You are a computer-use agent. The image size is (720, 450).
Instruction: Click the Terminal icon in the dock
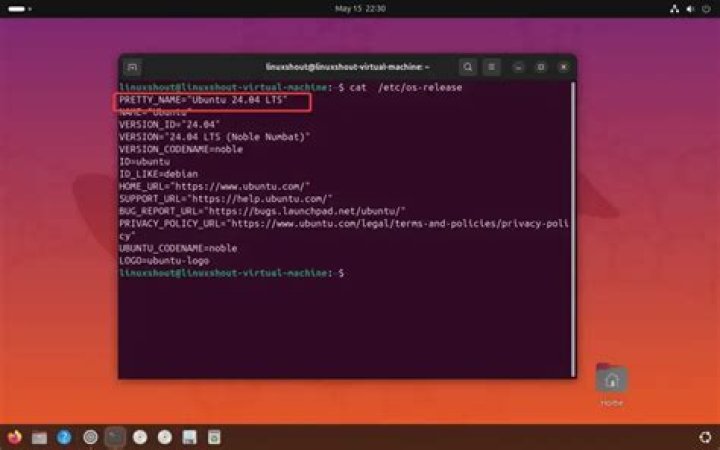pos(115,437)
